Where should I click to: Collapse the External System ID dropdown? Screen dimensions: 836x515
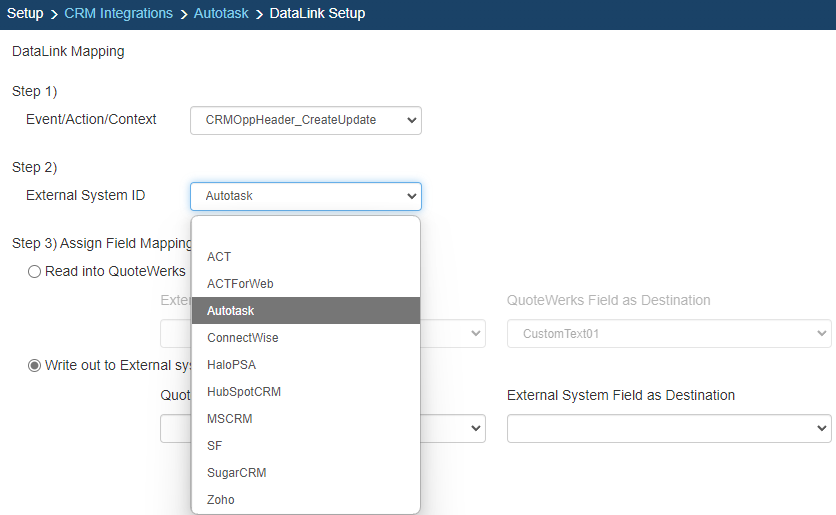click(x=306, y=196)
